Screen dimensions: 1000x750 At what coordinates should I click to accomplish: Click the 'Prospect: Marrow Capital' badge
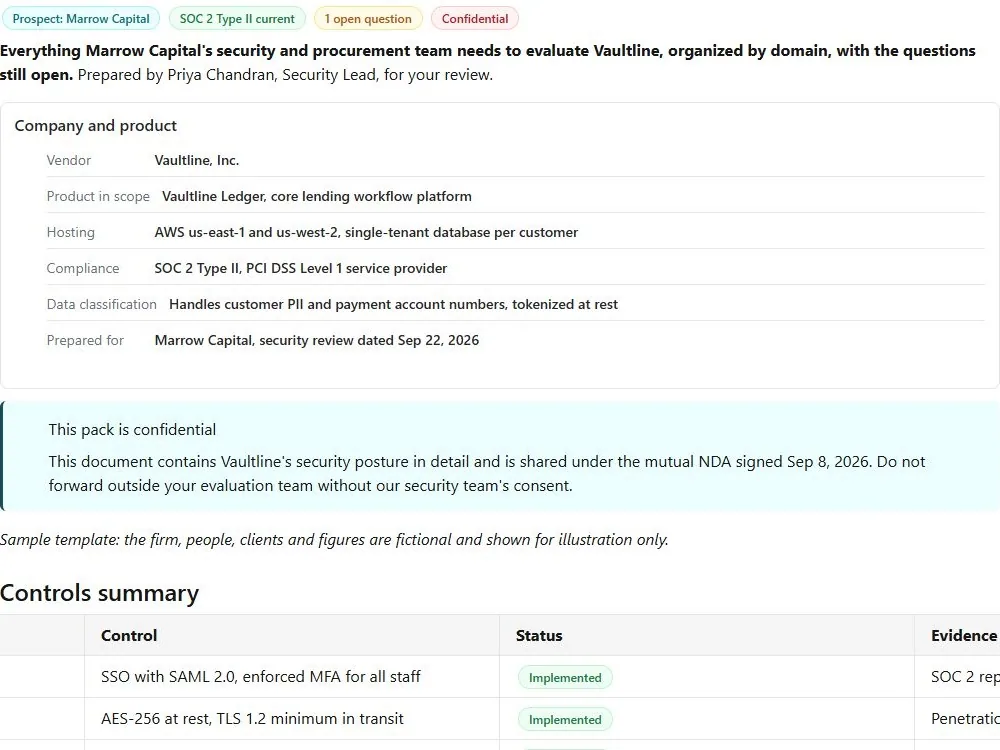(81, 18)
